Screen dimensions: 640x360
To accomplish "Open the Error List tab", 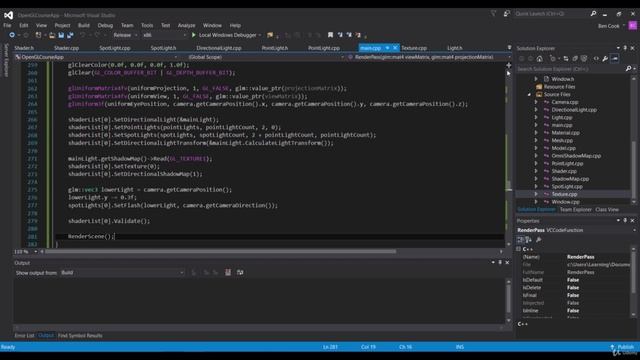I will [24, 336].
